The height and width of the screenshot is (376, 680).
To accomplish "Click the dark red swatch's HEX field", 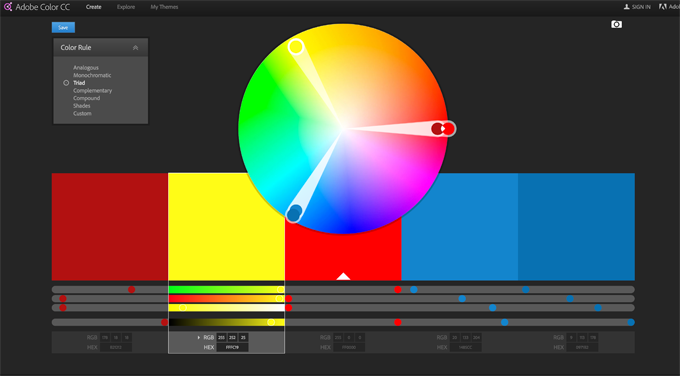I will [116, 347].
